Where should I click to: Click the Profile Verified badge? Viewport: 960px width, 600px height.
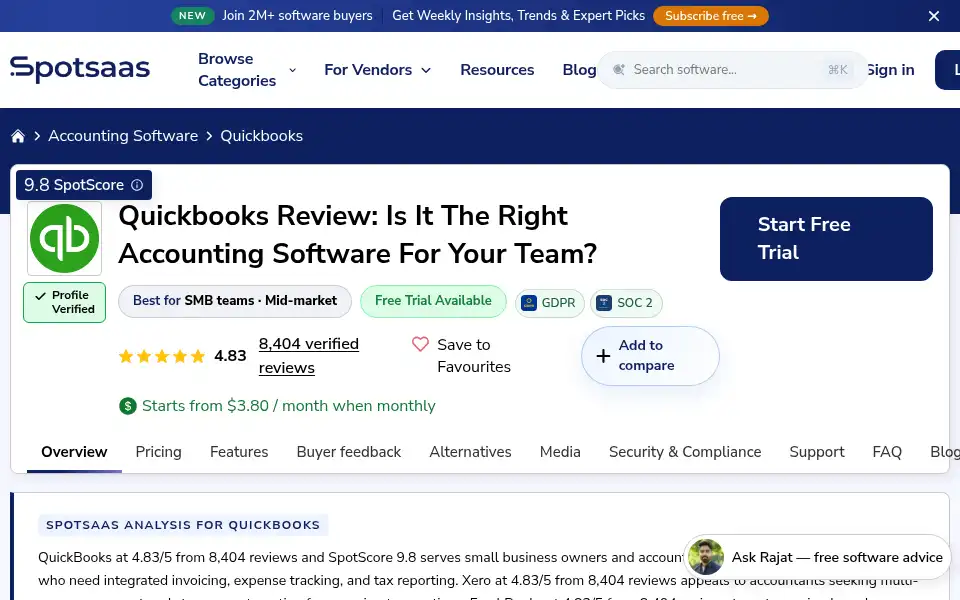(64, 302)
